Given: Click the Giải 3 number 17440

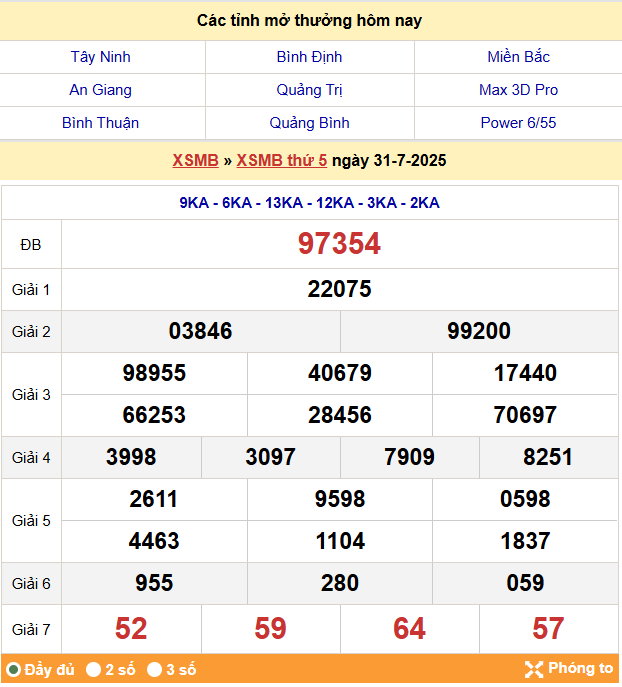Looking at the screenshot, I should (x=525, y=373).
